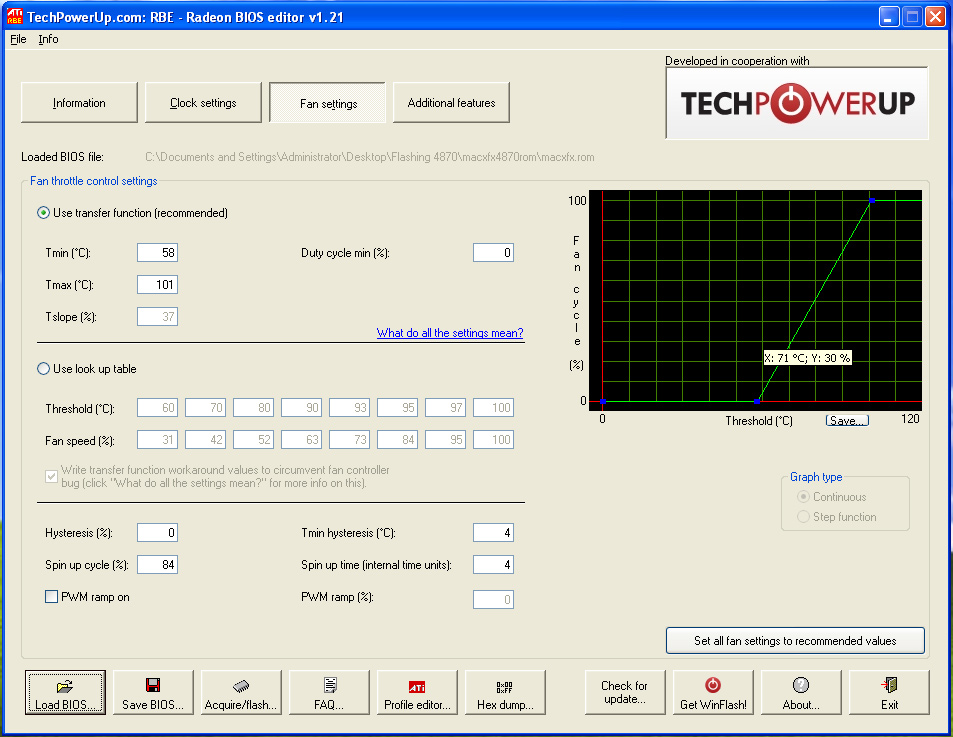Click the PWM ramp (%) field
This screenshot has height=737, width=953.
click(494, 600)
